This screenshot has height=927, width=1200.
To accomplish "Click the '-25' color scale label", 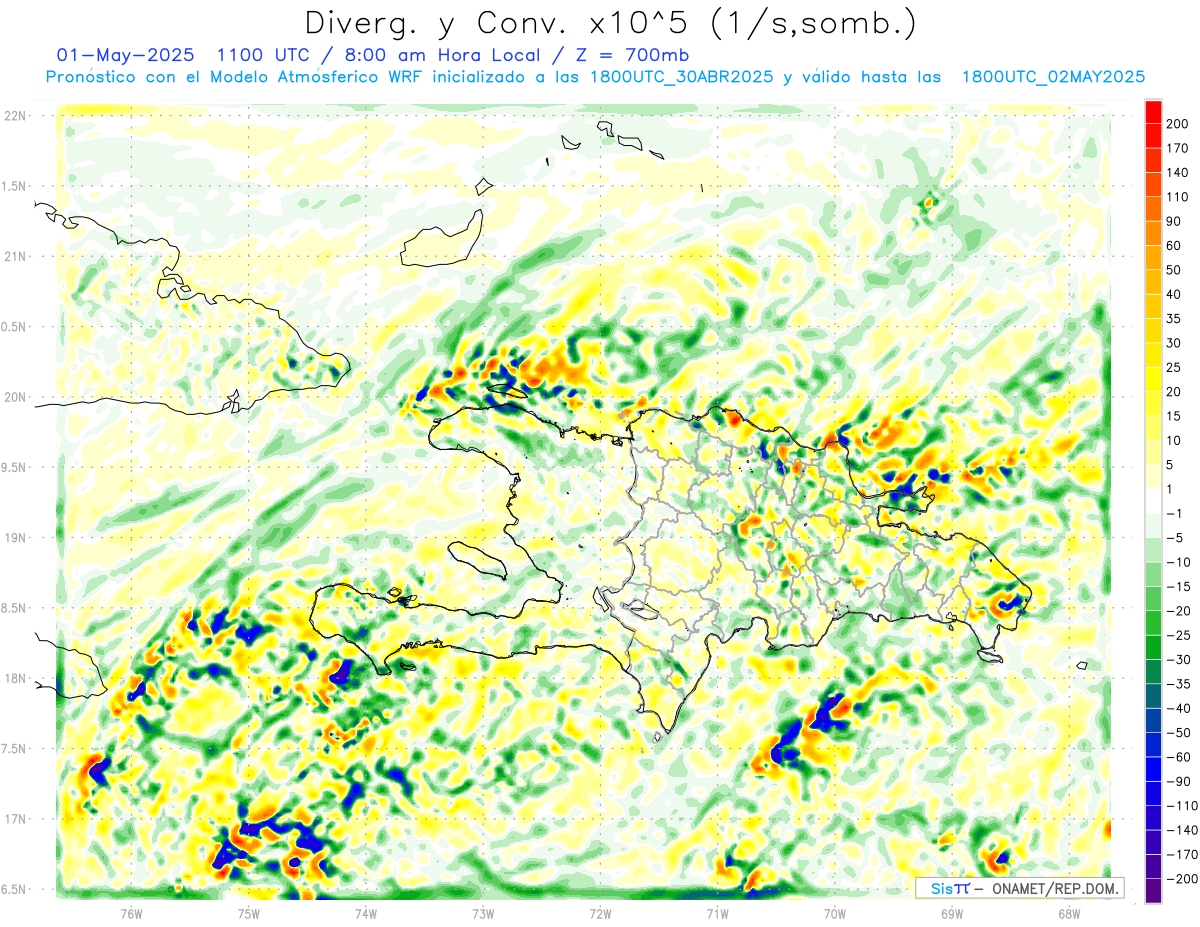I will click(1180, 635).
